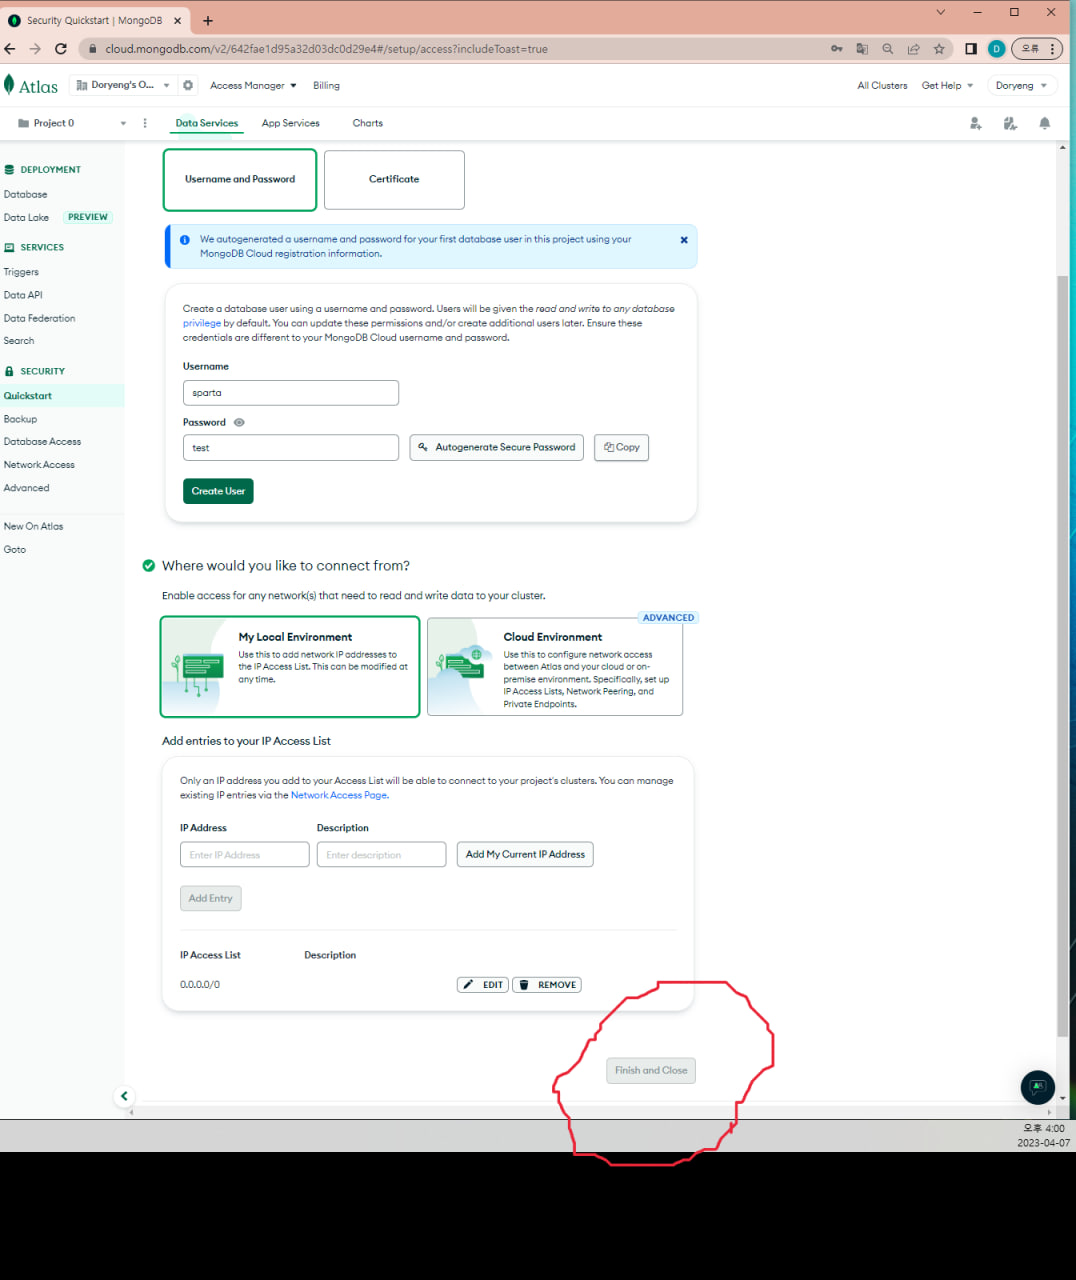The height and width of the screenshot is (1280, 1076).
Task: Open Network Access in sidebar
Action: [x=39, y=465]
